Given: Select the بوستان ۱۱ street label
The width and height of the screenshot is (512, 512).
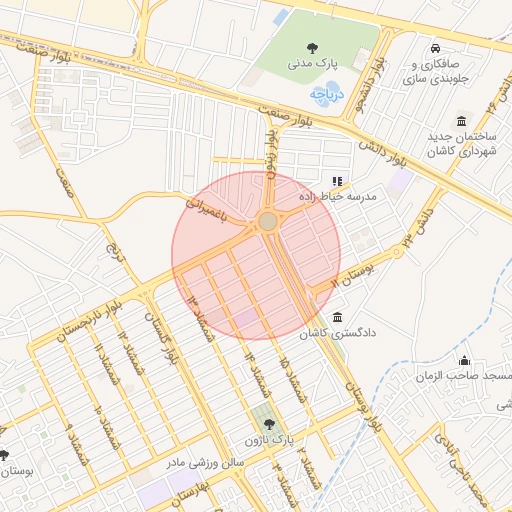Looking at the screenshot, I should pos(353,275).
